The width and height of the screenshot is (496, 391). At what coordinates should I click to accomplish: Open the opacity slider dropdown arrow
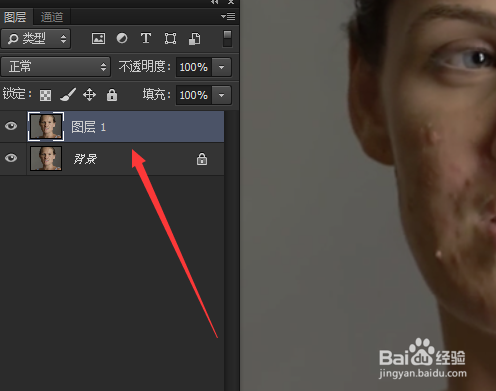pyautogui.click(x=222, y=67)
